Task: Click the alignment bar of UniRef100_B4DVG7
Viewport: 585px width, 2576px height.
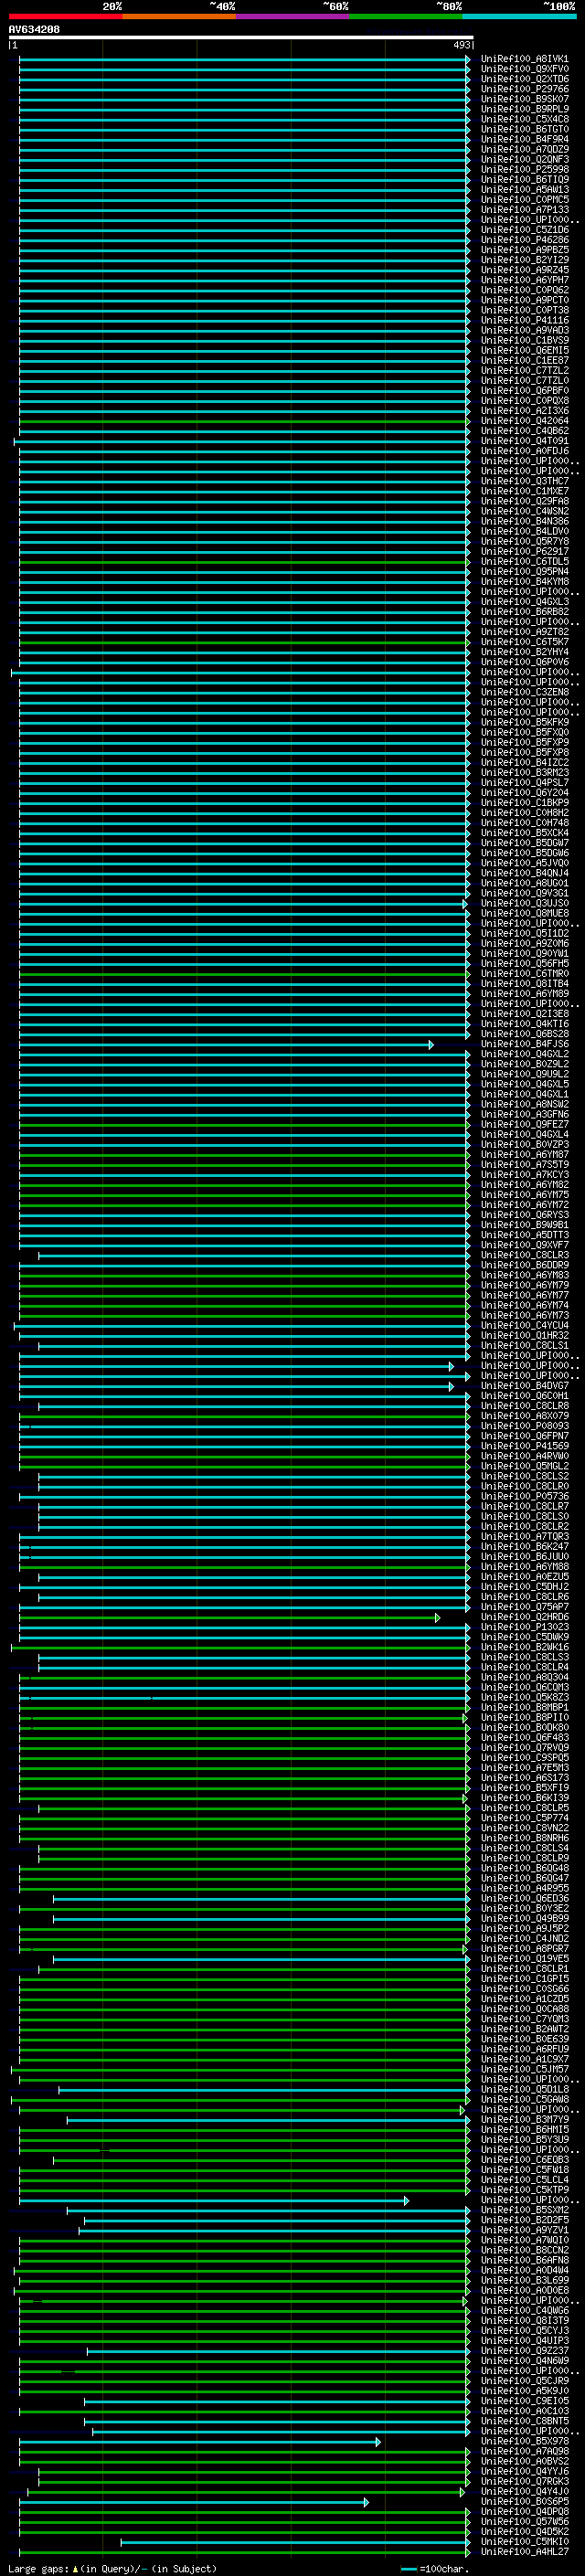Action: point(236,1387)
